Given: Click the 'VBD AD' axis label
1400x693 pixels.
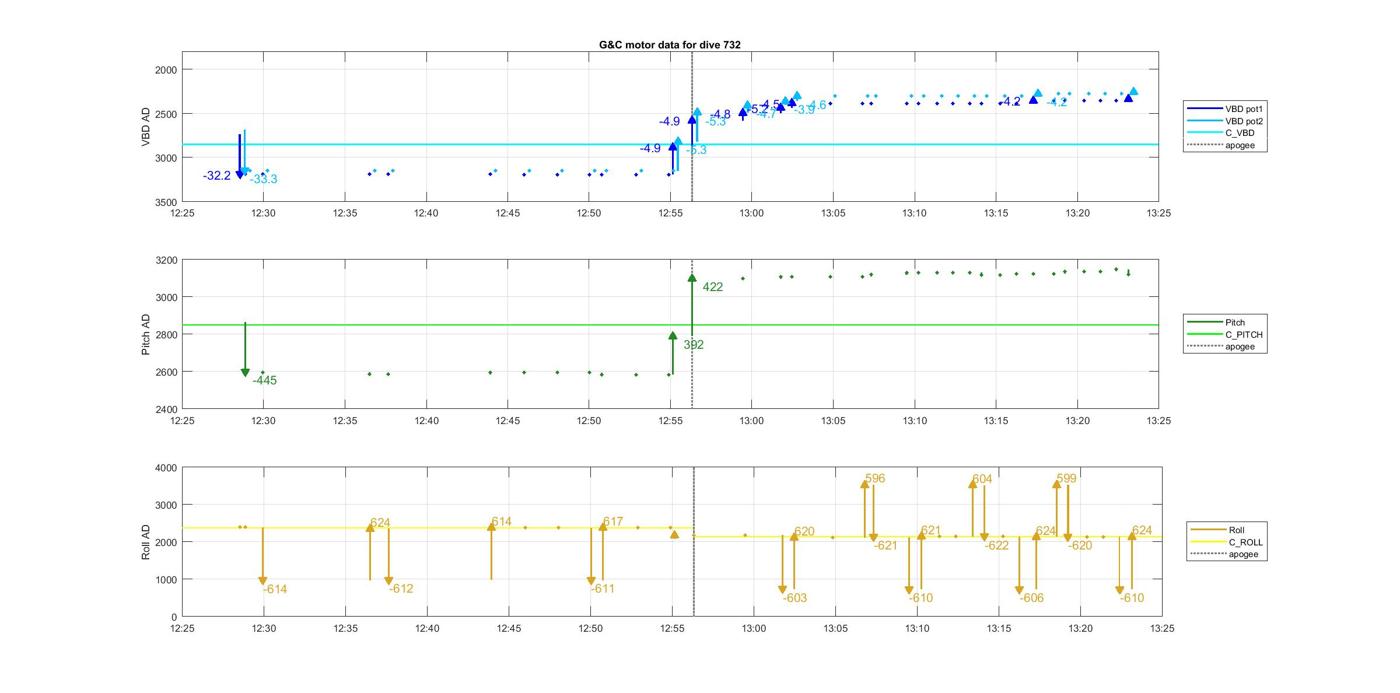Looking at the screenshot, I should point(146,127).
